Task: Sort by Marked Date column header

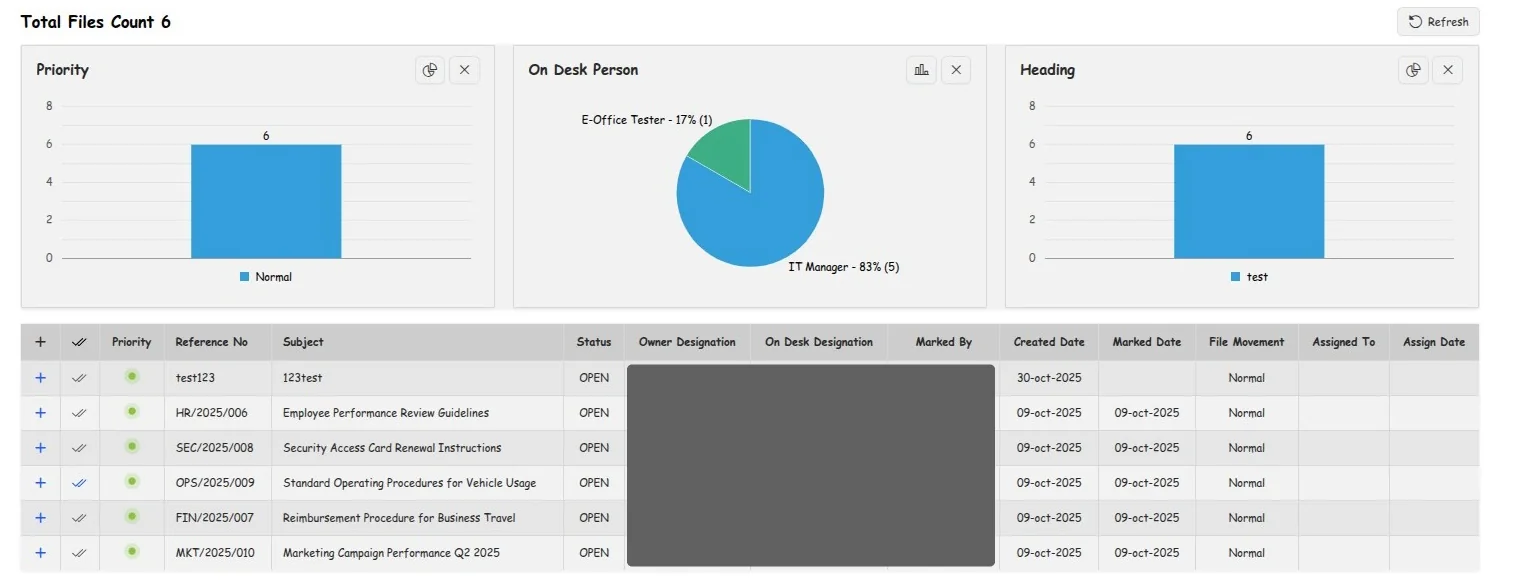Action: pos(1147,342)
